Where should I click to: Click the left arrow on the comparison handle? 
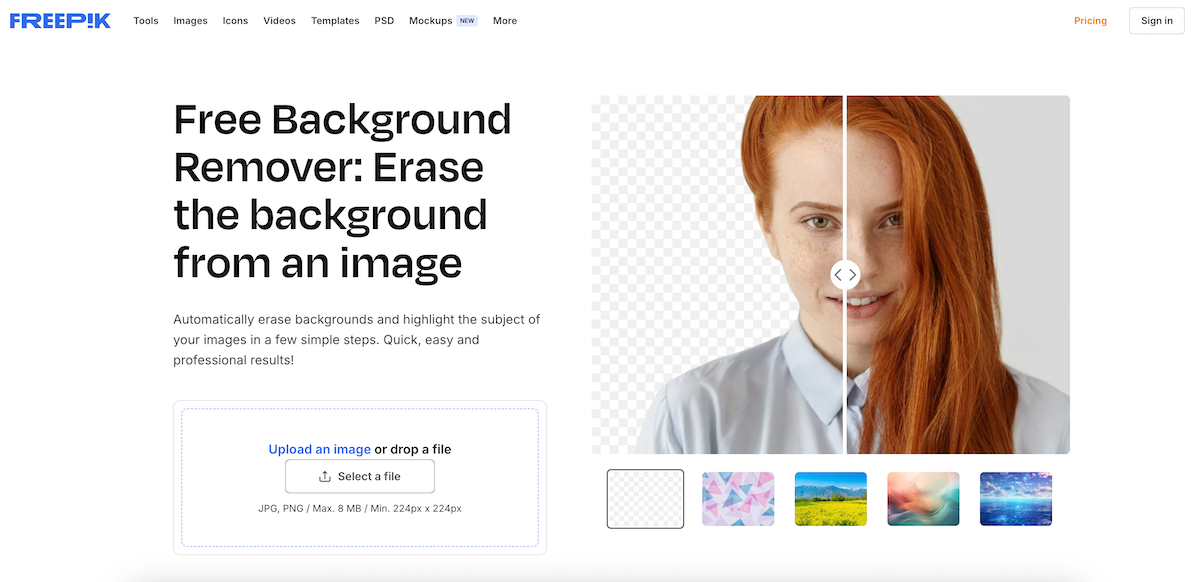tap(839, 274)
